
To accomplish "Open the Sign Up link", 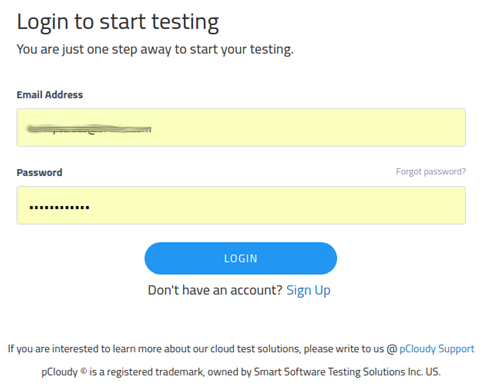I will [x=308, y=290].
